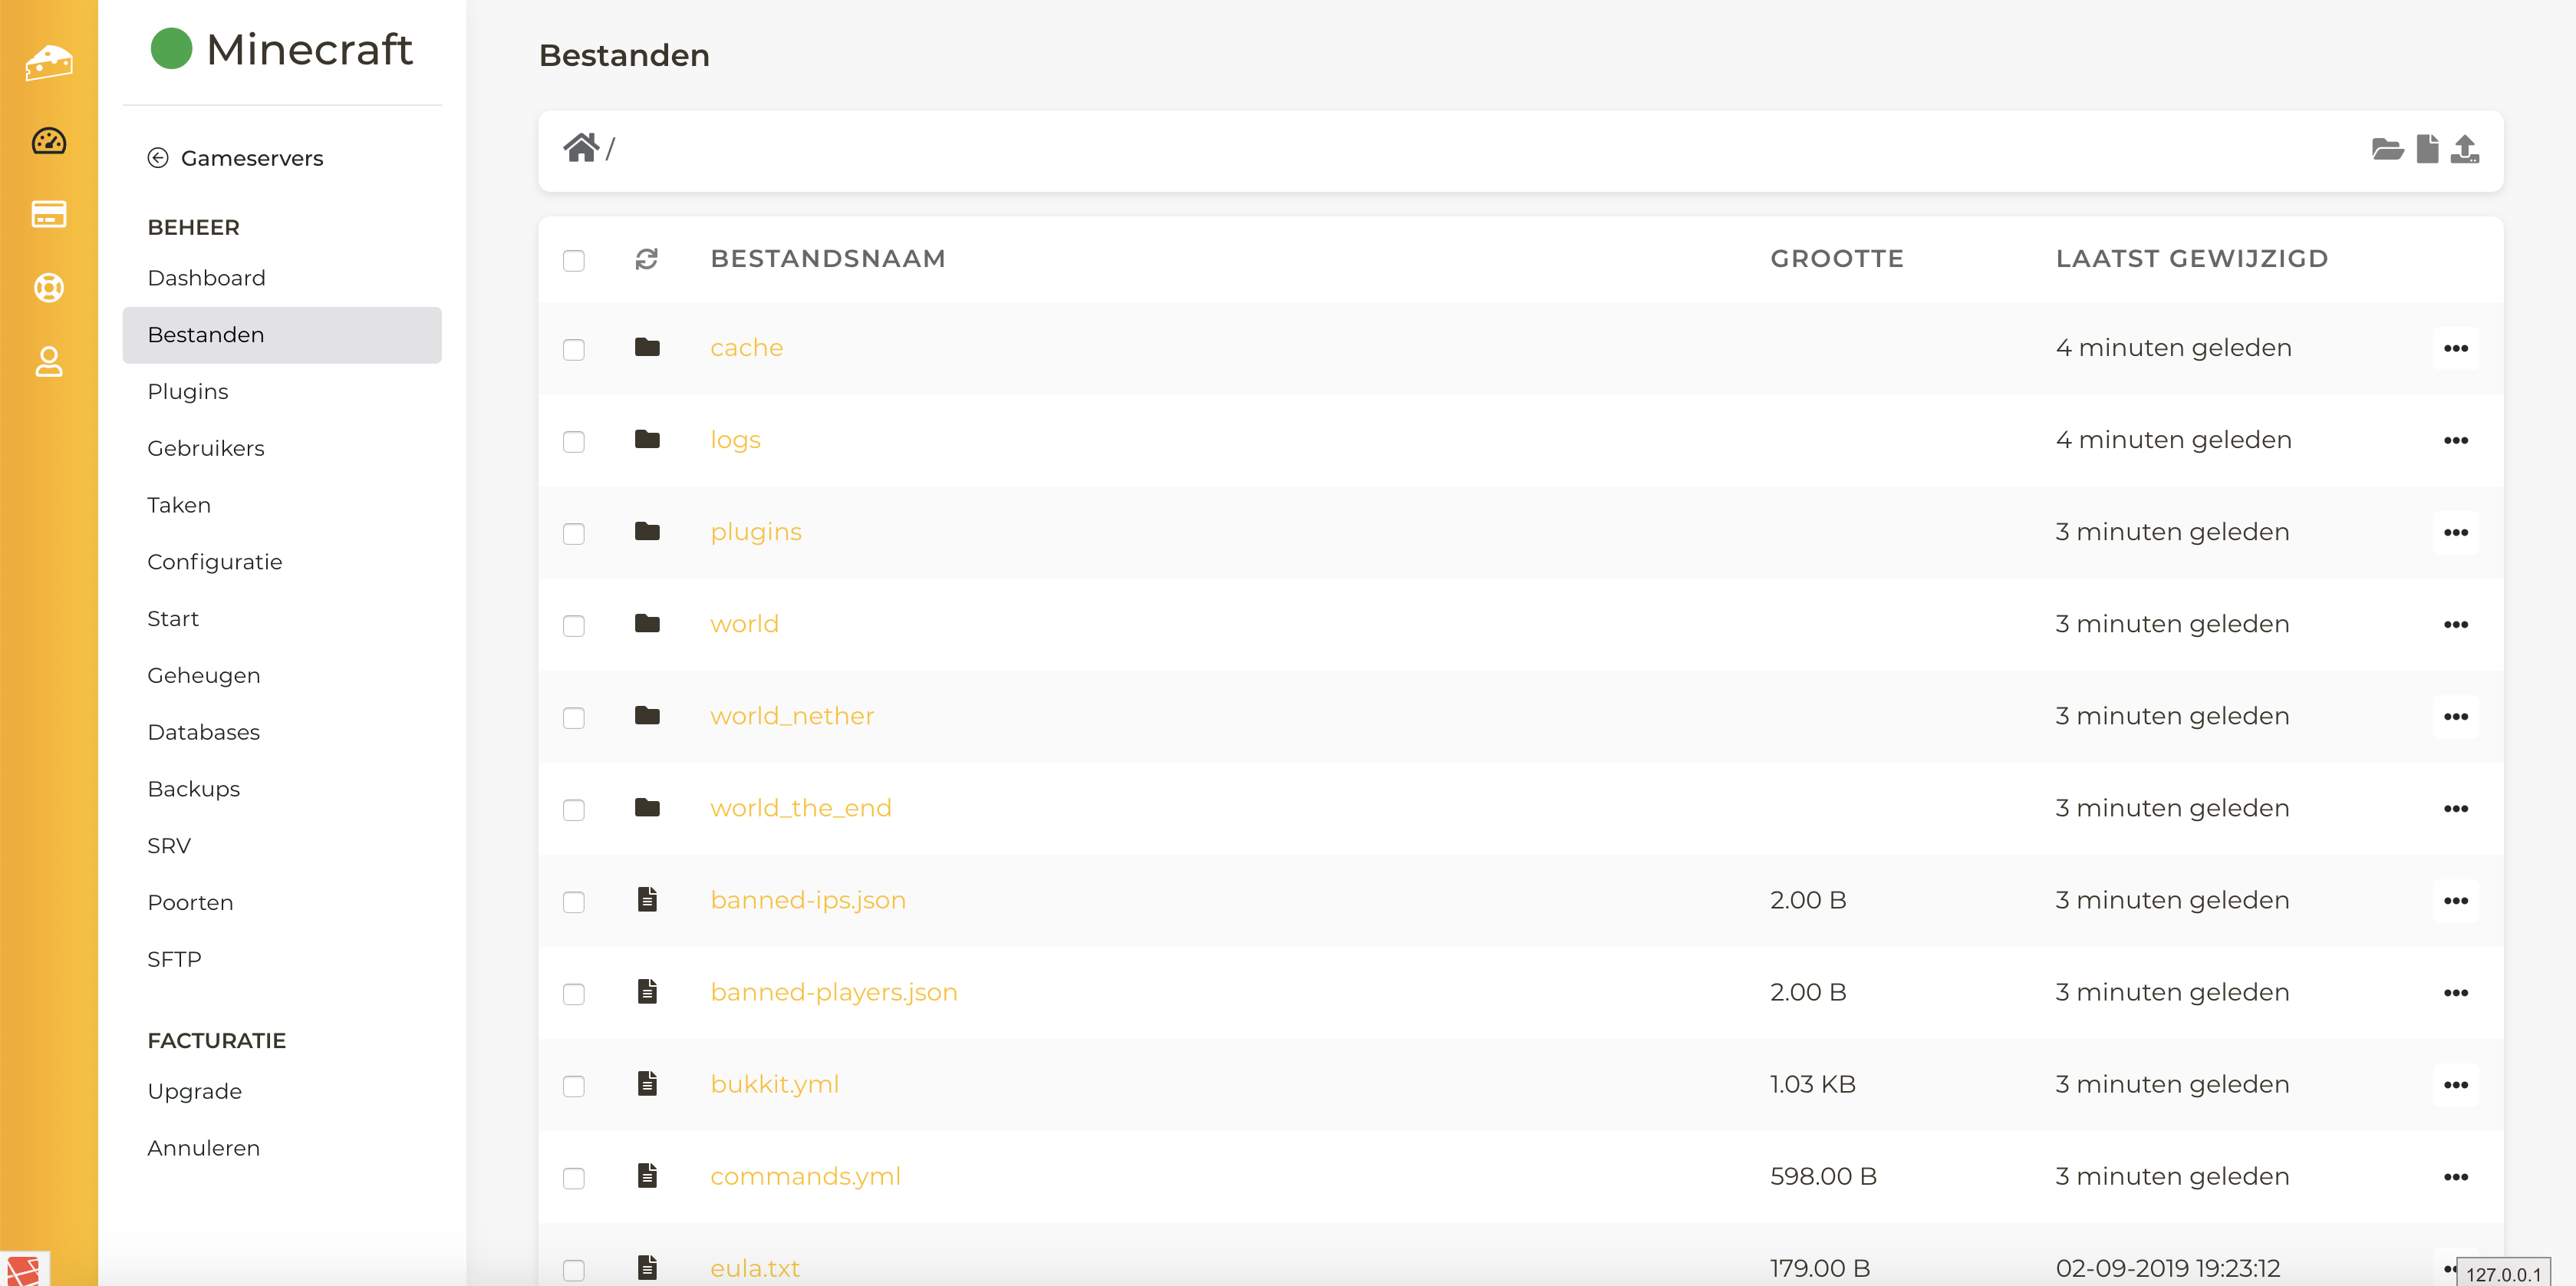This screenshot has width=2576, height=1286.
Task: Click the support lifebuoy icon
Action: (x=48, y=288)
